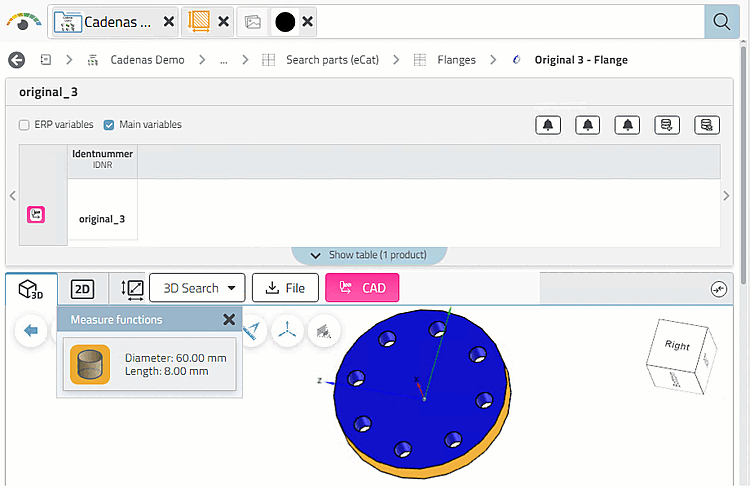Click the magnifier search button
The image size is (750, 488).
pos(721,22)
